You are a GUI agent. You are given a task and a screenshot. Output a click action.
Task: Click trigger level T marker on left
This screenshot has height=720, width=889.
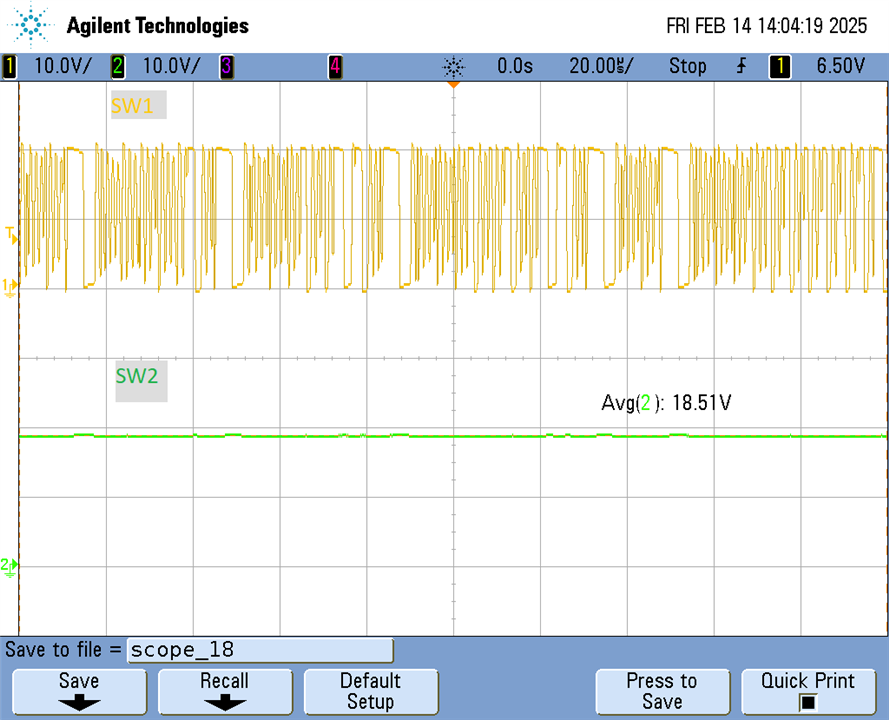11,235
